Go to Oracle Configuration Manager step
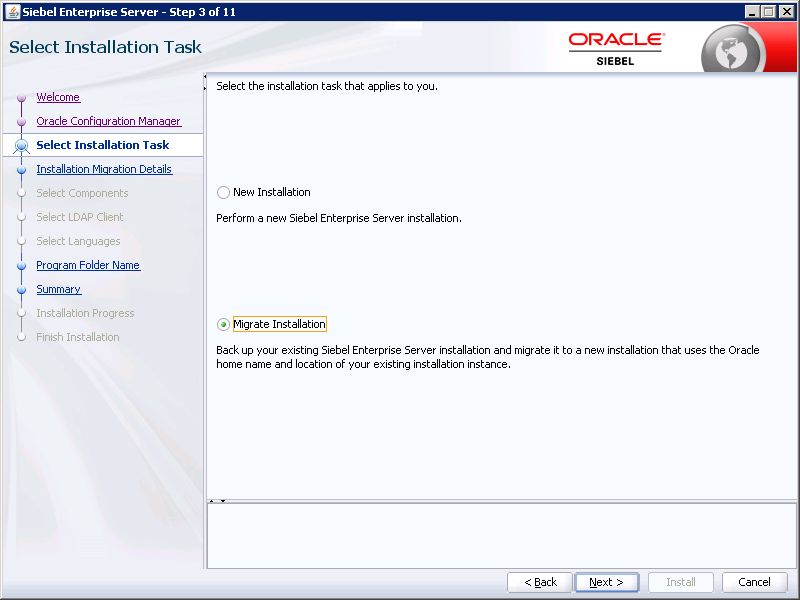The width and height of the screenshot is (800, 600). click(x=108, y=121)
